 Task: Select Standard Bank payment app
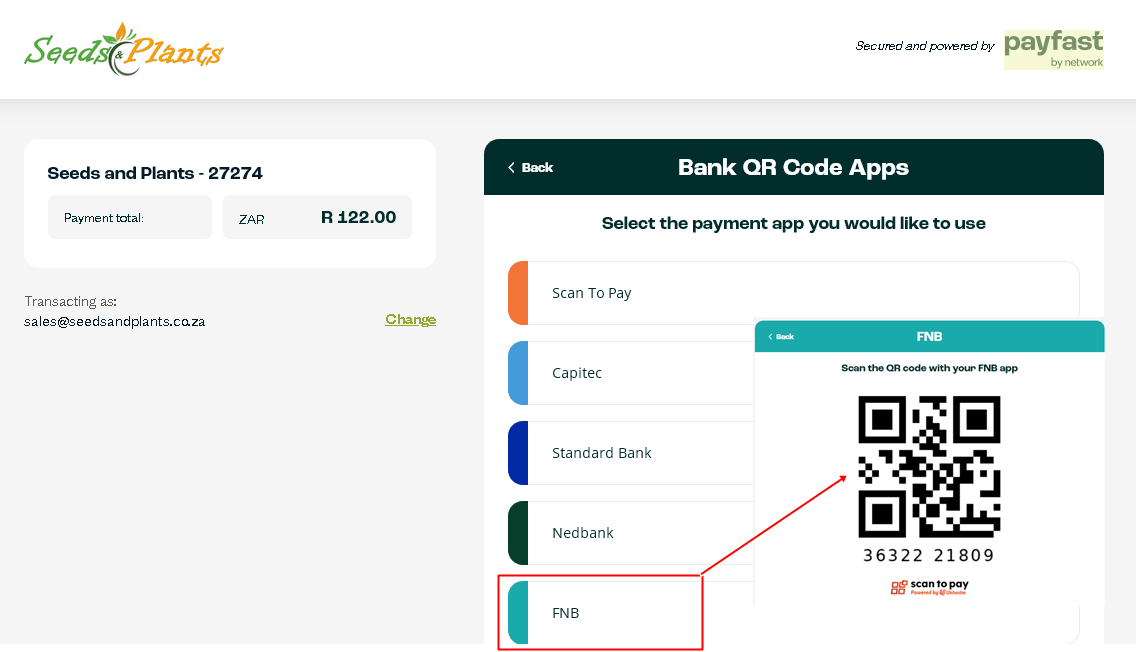[x=631, y=453]
